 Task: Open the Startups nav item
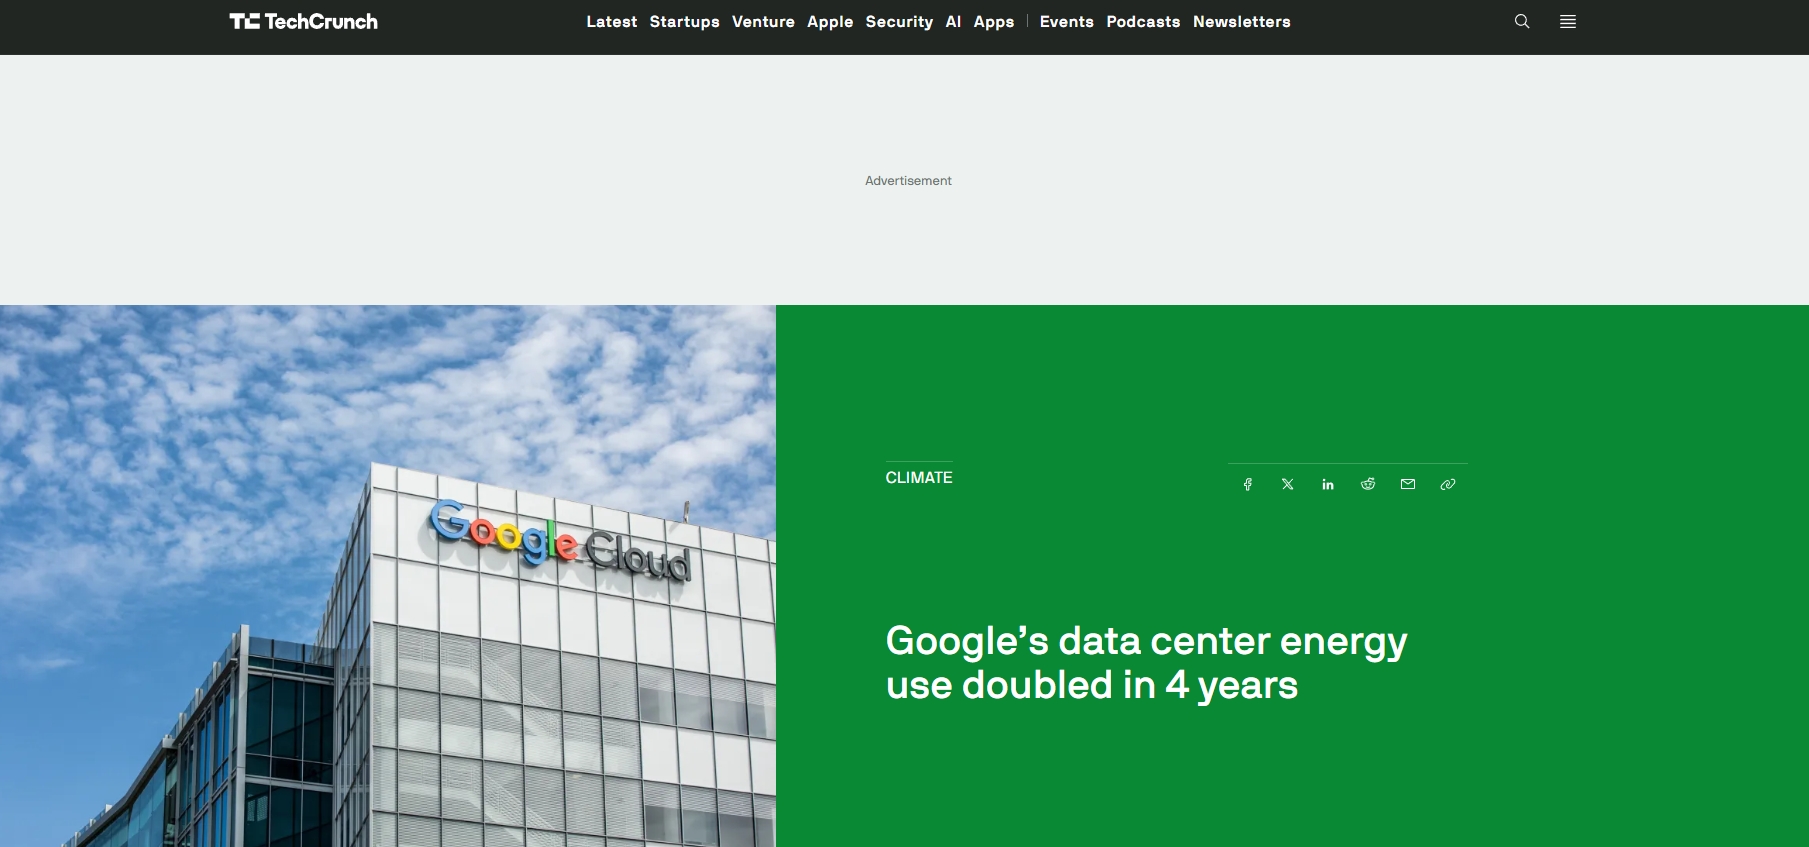tap(685, 21)
